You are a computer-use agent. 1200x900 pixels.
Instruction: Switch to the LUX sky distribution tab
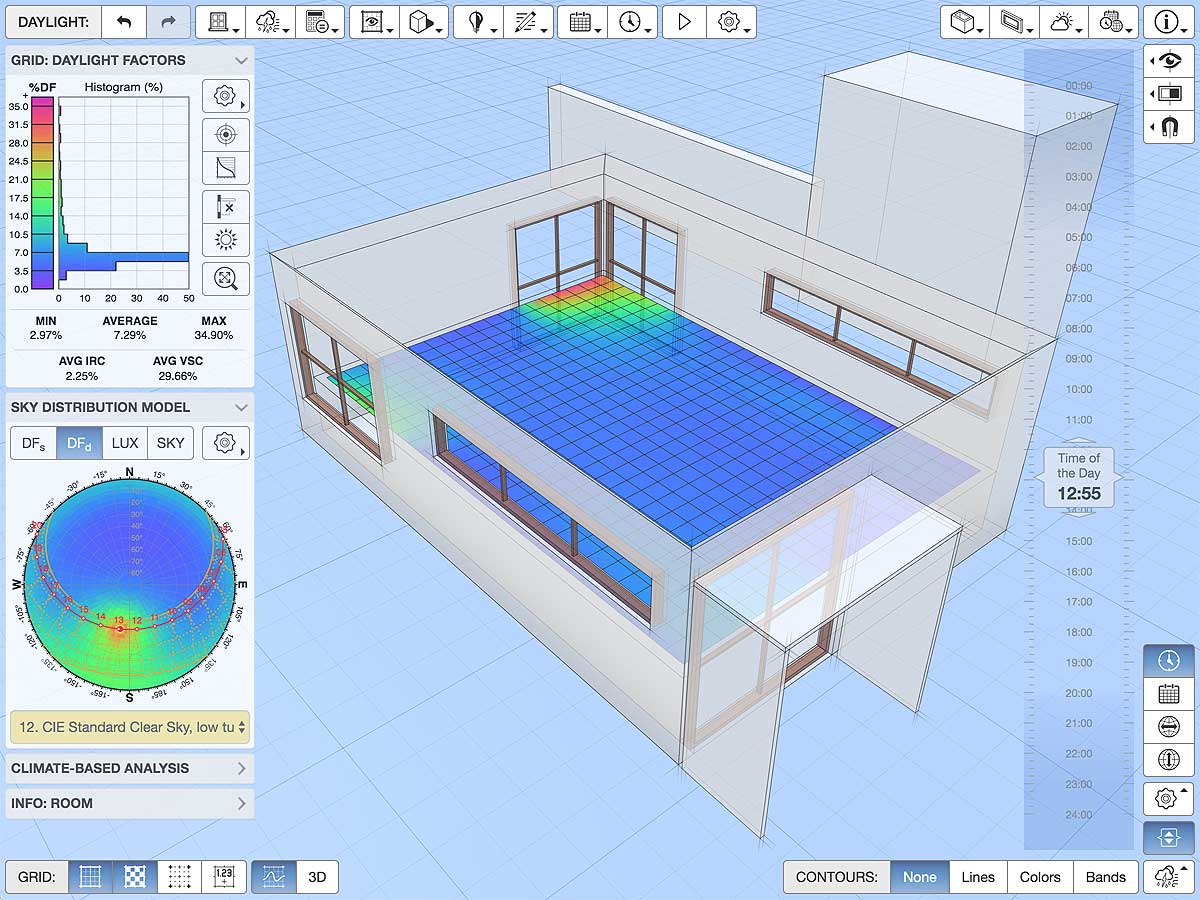tap(125, 442)
